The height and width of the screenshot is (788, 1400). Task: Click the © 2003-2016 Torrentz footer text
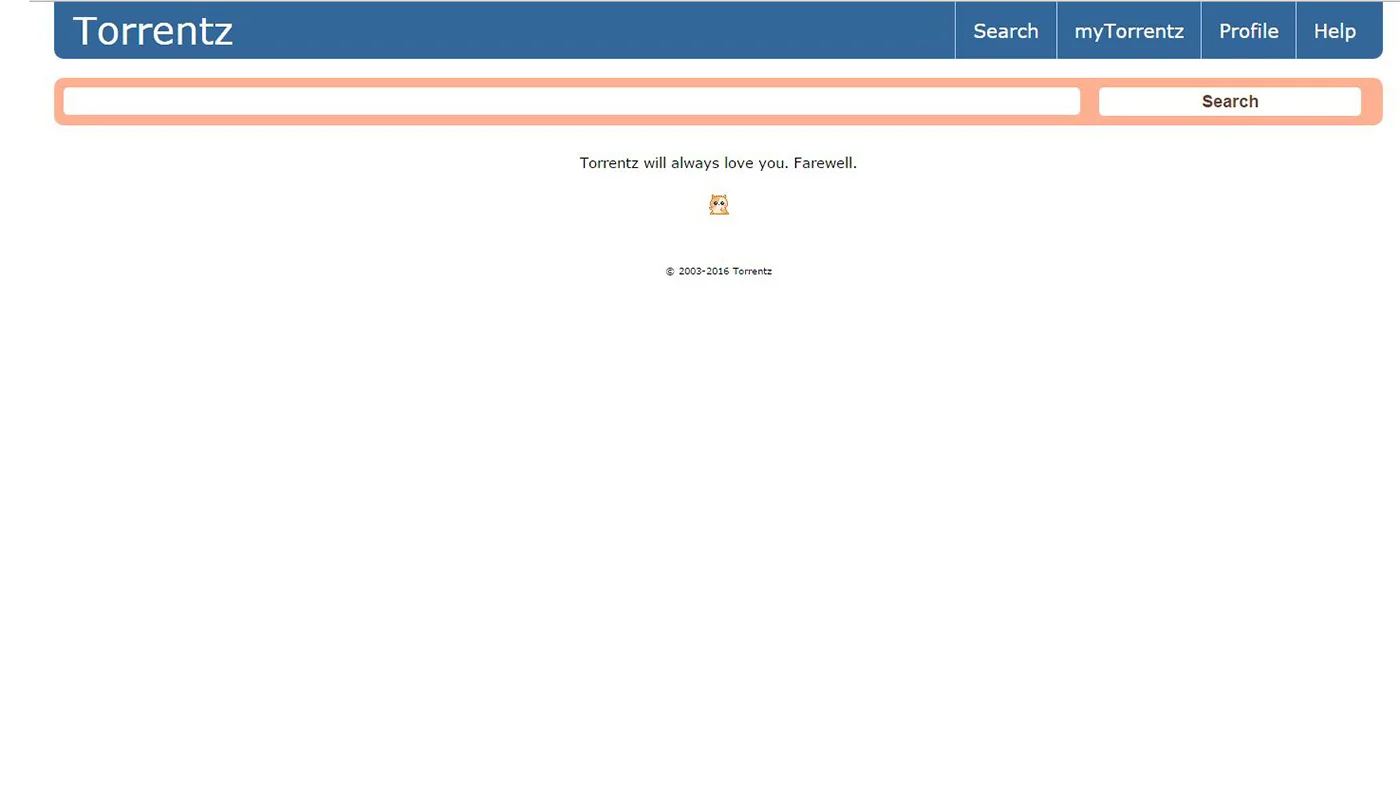[x=719, y=271]
